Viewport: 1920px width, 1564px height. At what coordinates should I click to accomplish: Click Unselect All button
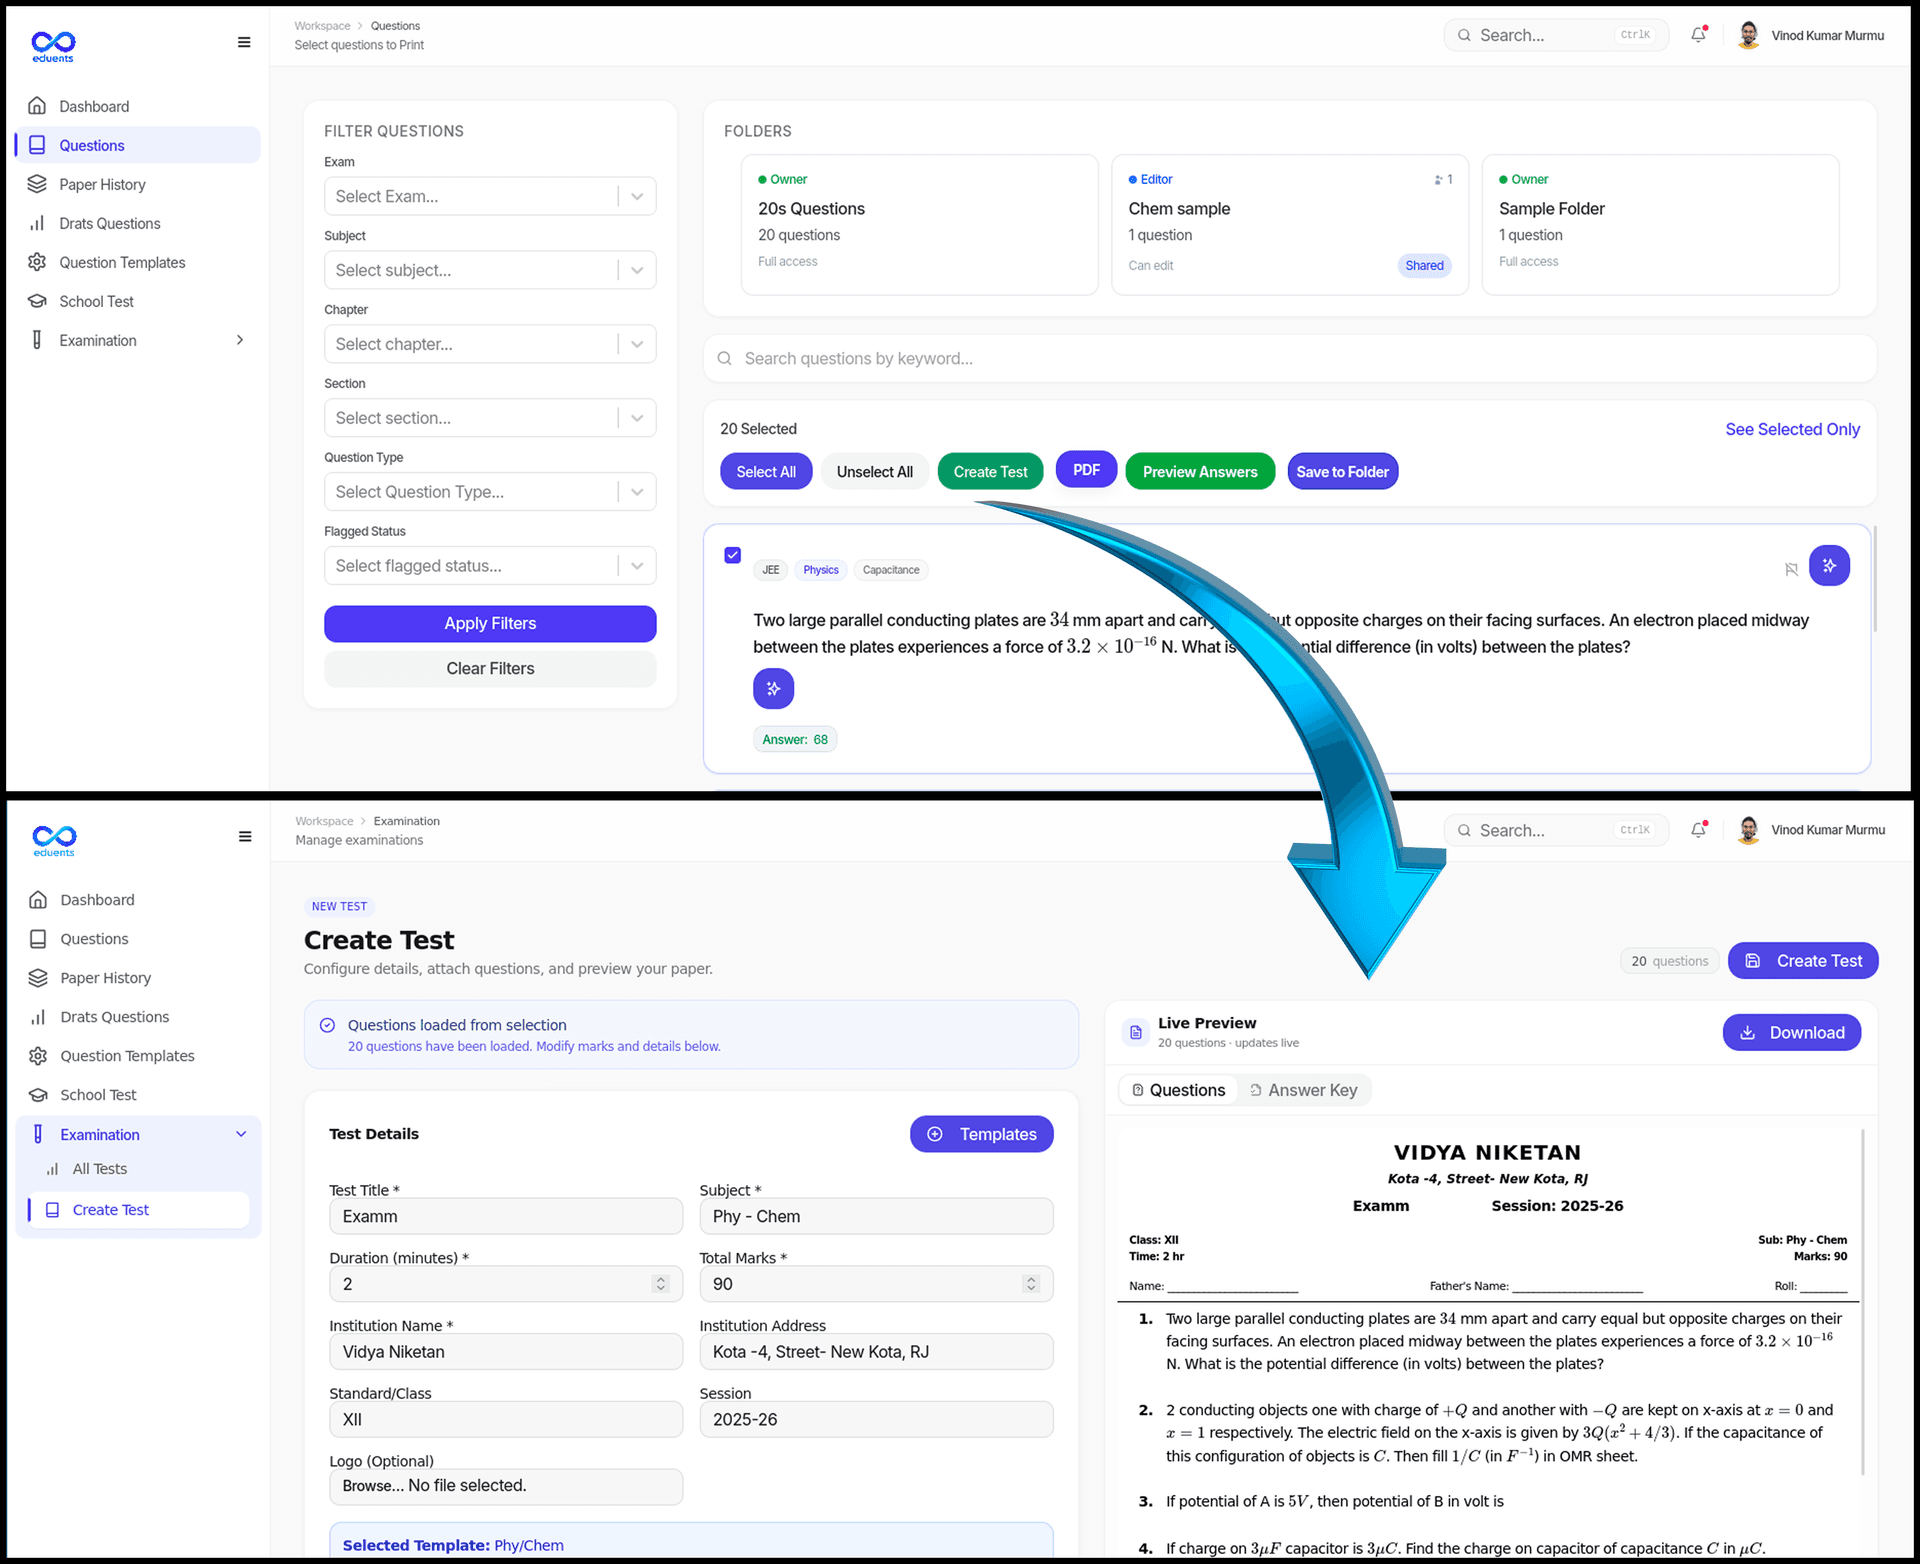coord(875,472)
